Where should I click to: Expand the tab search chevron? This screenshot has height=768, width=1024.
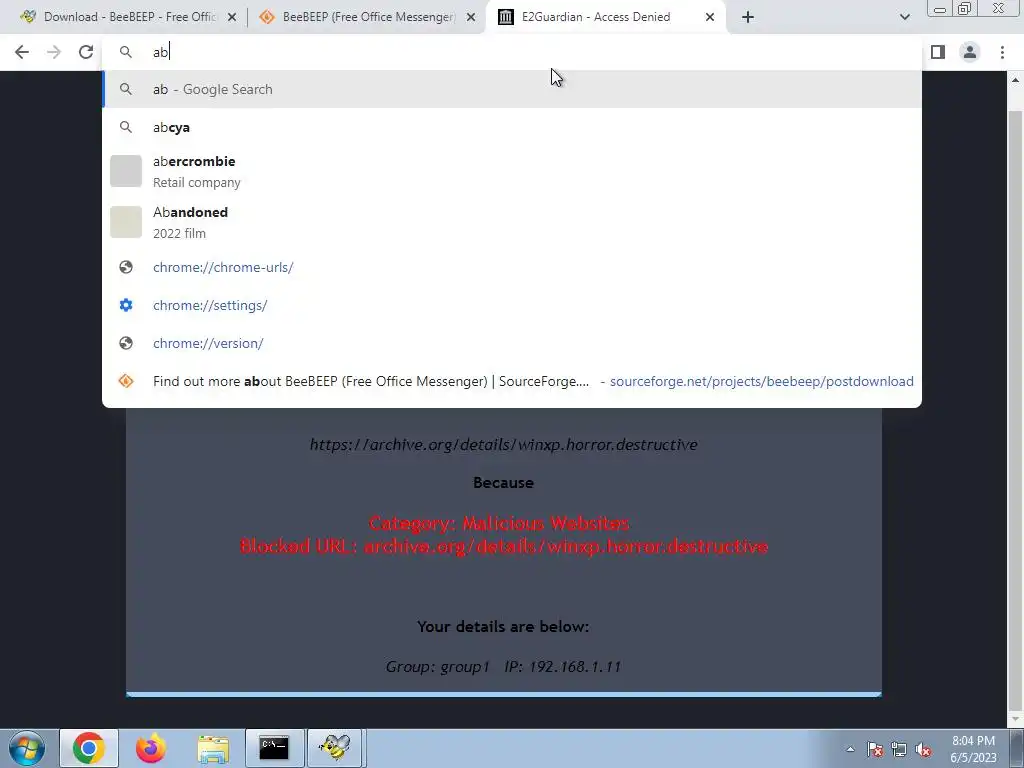[904, 17]
